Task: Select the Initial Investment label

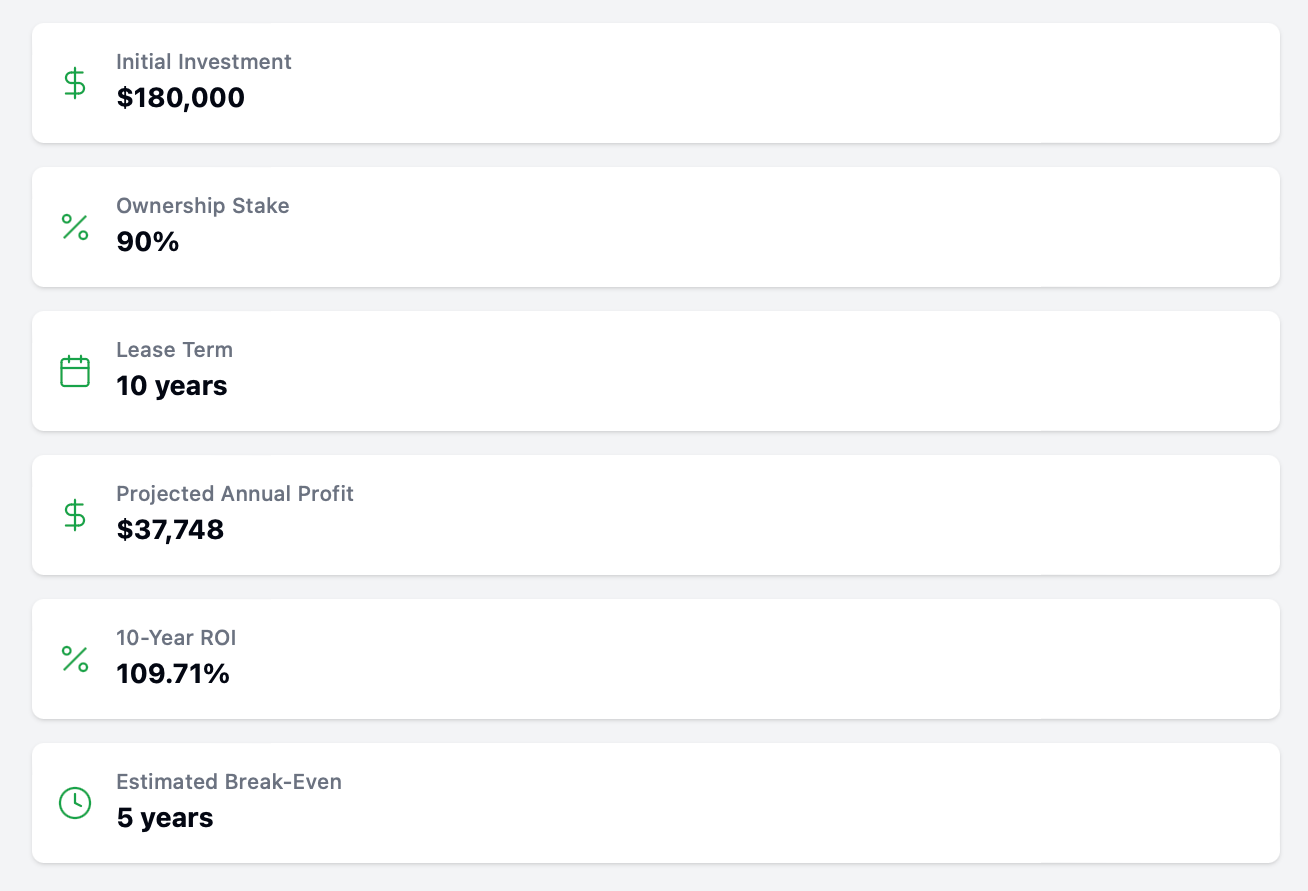Action: click(204, 61)
